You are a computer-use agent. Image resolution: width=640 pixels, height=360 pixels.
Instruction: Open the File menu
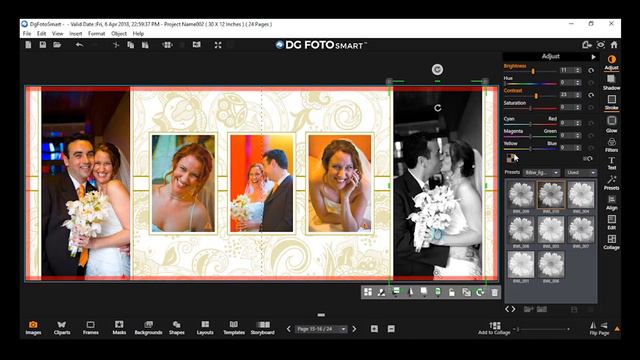pos(27,33)
